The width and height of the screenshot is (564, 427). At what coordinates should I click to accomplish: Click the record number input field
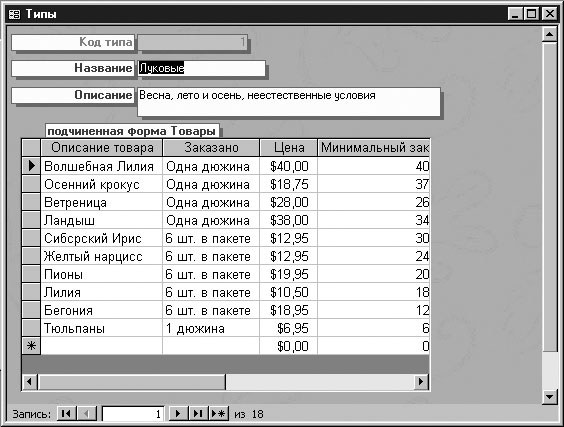click(x=133, y=414)
